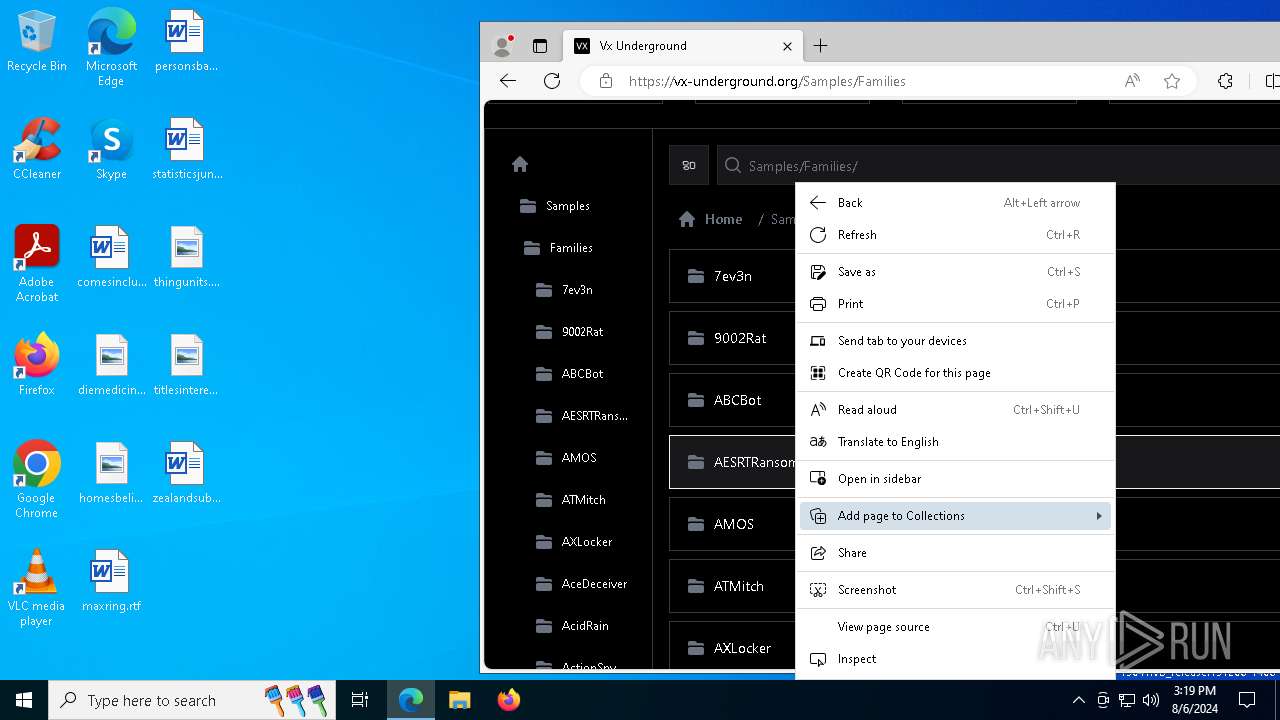The width and height of the screenshot is (1280, 720).
Task: Open Microsoft Edge desktop shortcut
Action: pyautogui.click(x=111, y=48)
